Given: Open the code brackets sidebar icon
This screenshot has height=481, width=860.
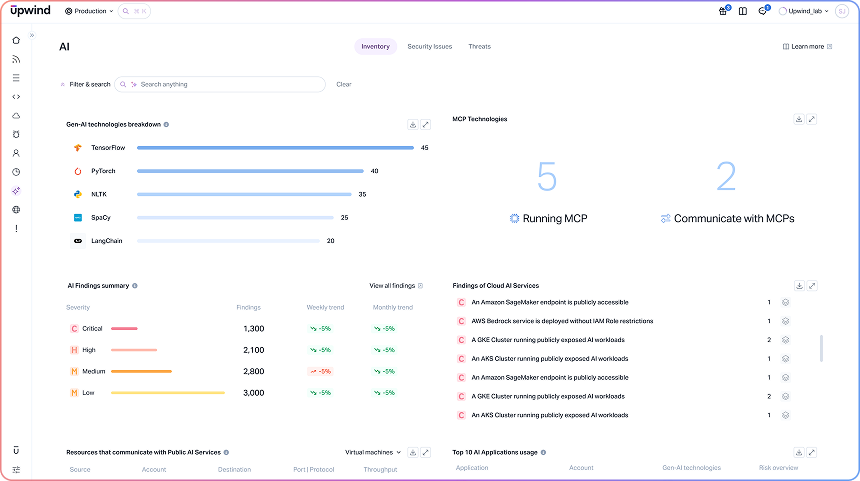Looking at the screenshot, I should [16, 97].
